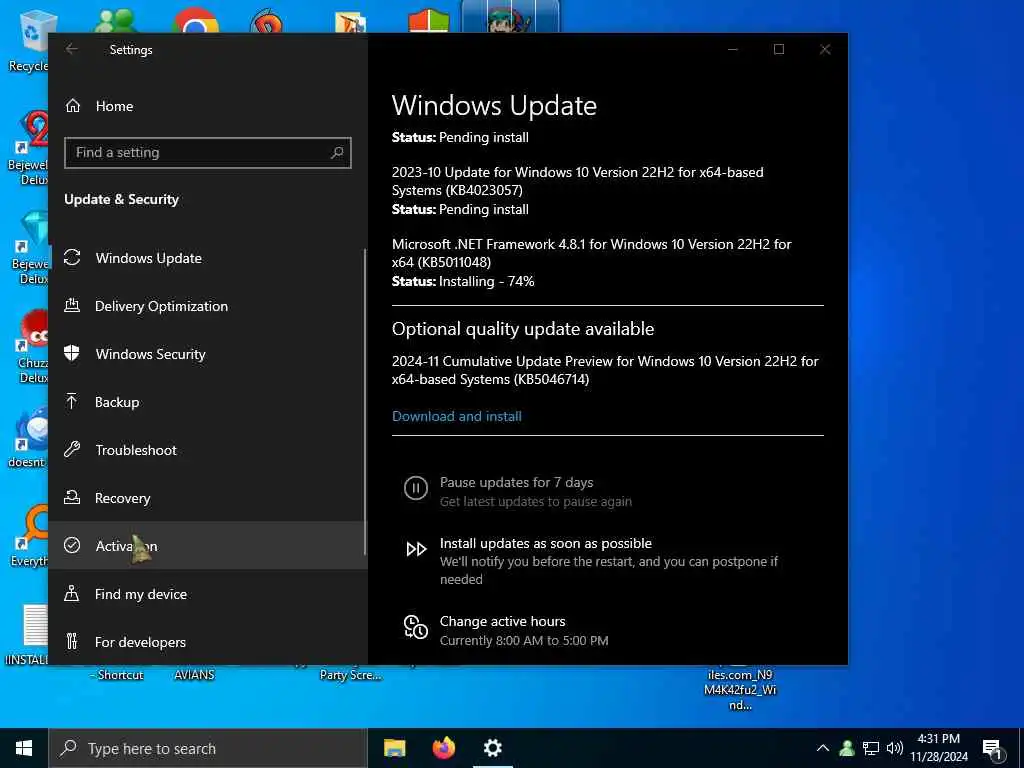Open the Windows Start menu

[x=24, y=748]
